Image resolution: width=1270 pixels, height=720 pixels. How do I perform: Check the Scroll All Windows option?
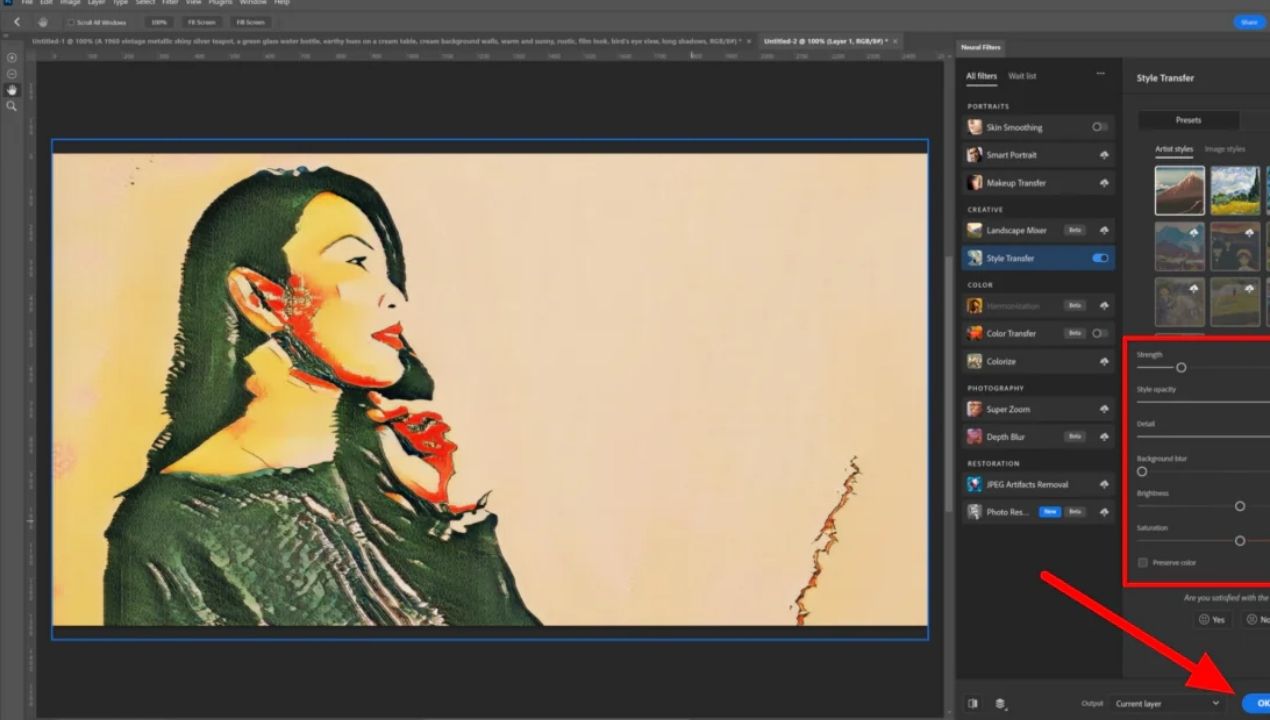point(71,22)
